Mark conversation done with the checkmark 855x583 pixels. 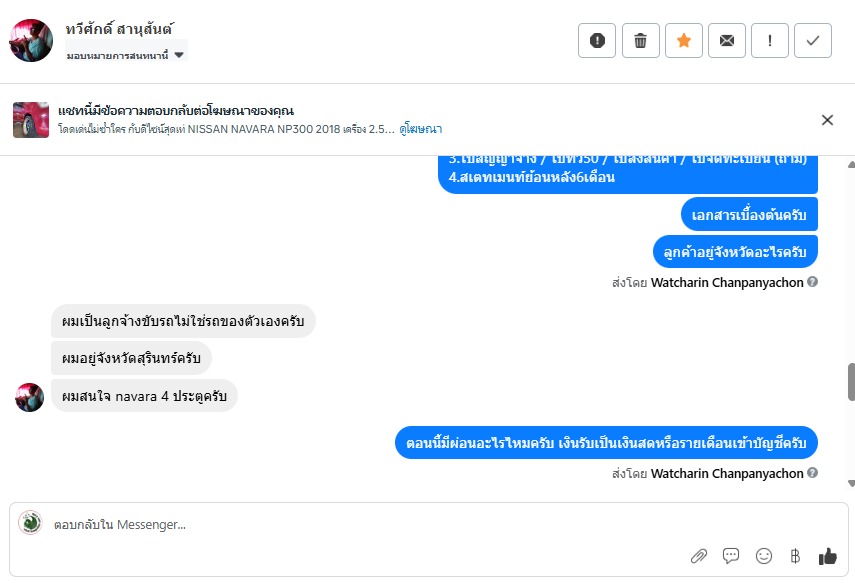[813, 41]
